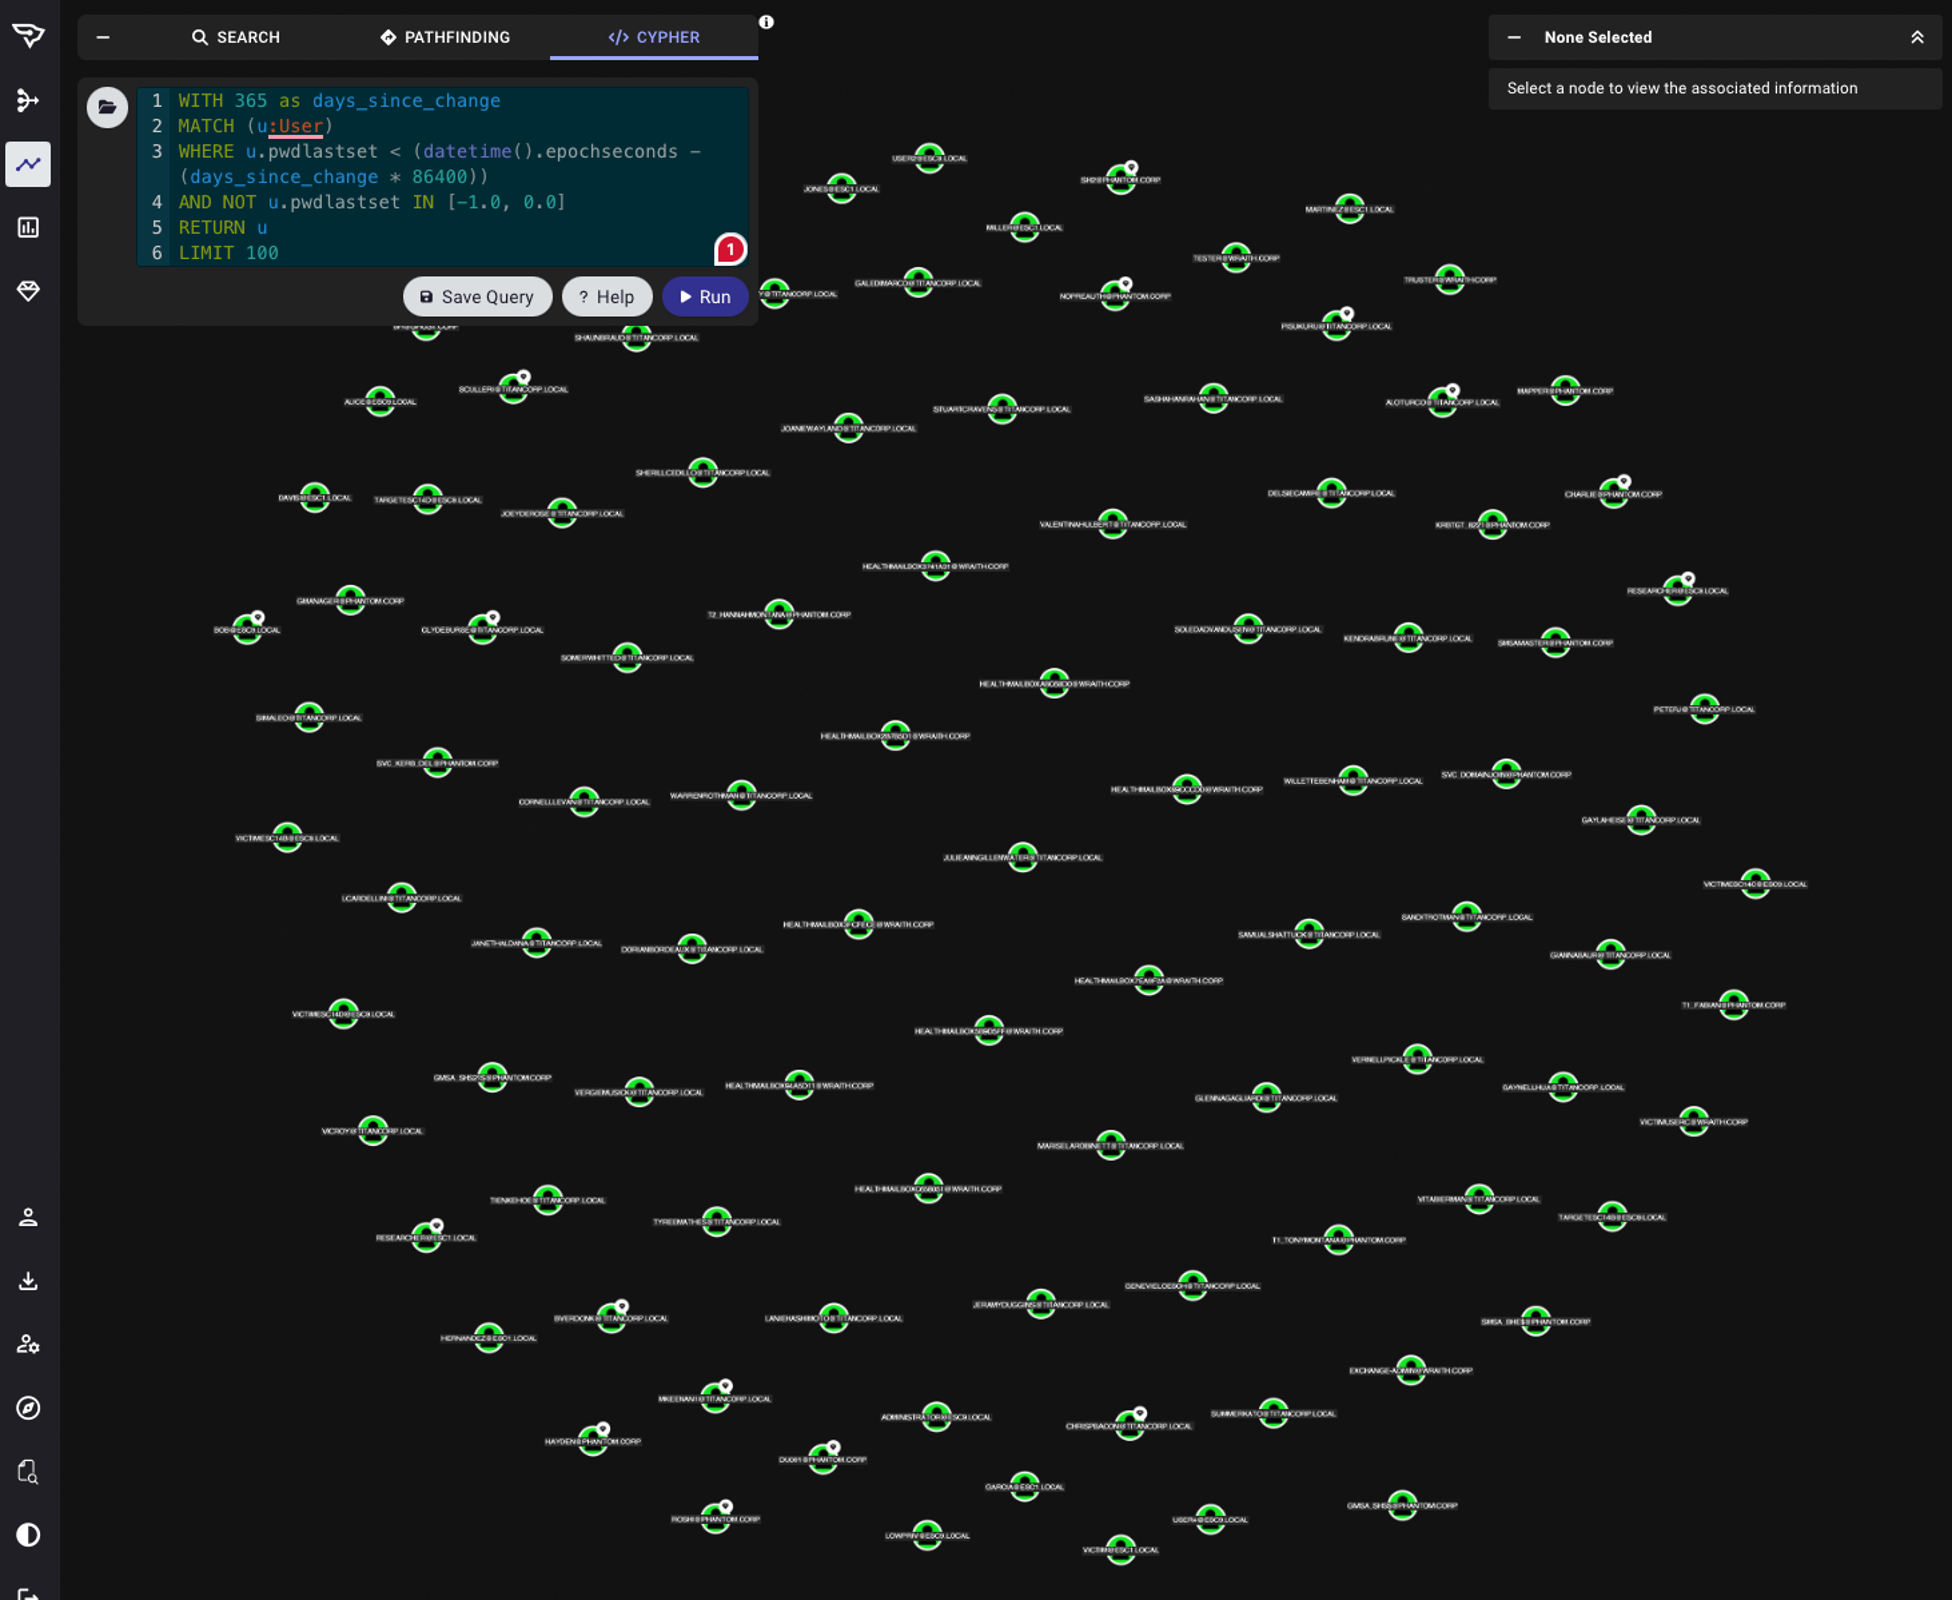Switch to the PATHFINDING tab
The height and width of the screenshot is (1600, 1952).
point(444,37)
